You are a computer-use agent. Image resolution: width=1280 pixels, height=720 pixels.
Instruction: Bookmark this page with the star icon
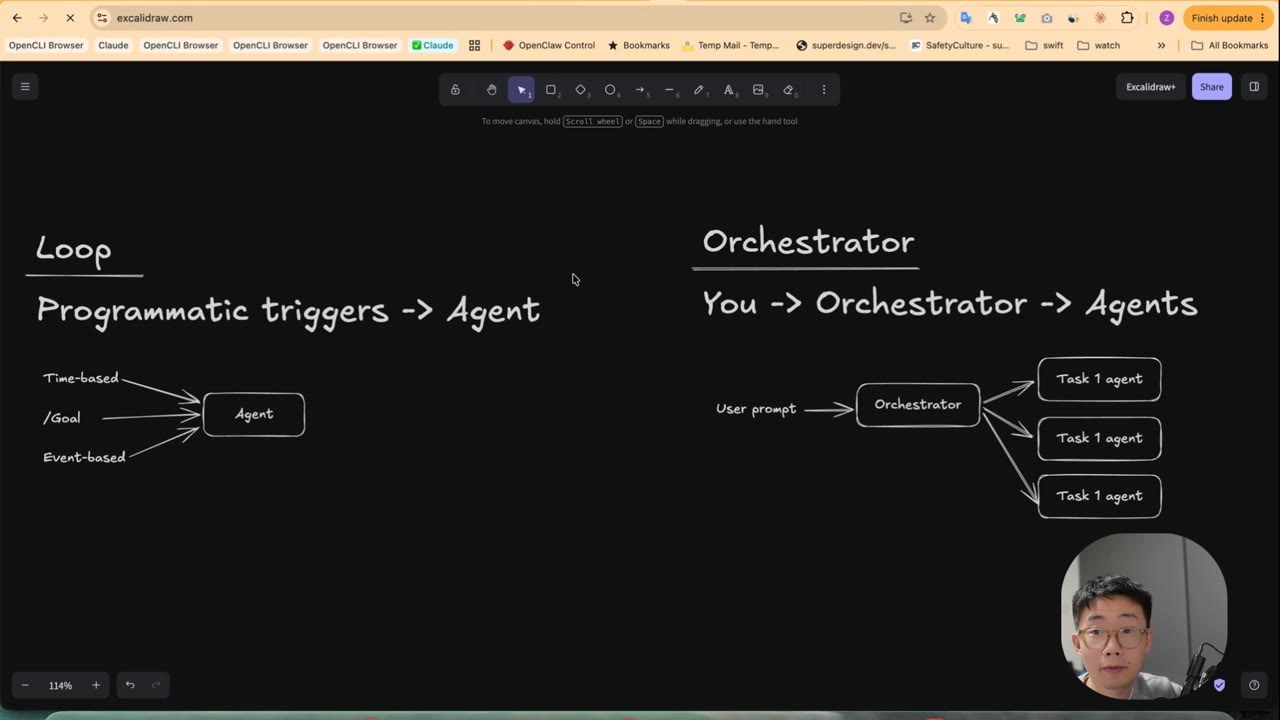pyautogui.click(x=930, y=18)
